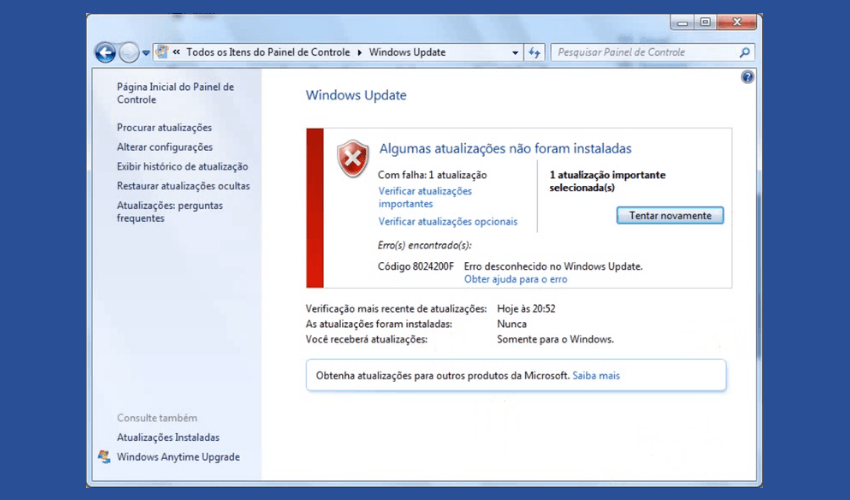This screenshot has height=500, width=850.
Task: Select 'Todos os Itens do Painel de Controle' breadcrumb
Action: pos(268,52)
